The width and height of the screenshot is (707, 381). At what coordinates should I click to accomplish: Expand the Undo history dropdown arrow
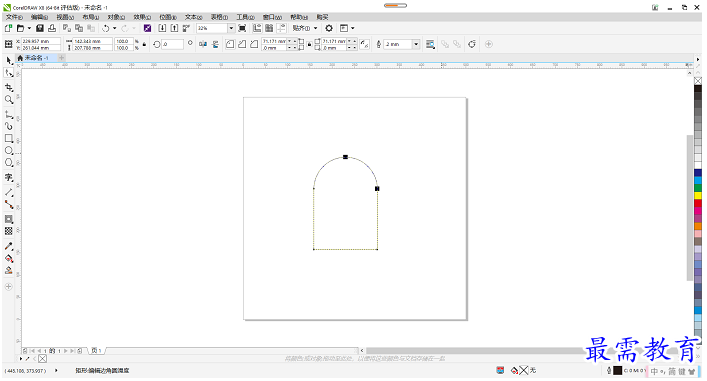(115, 28)
